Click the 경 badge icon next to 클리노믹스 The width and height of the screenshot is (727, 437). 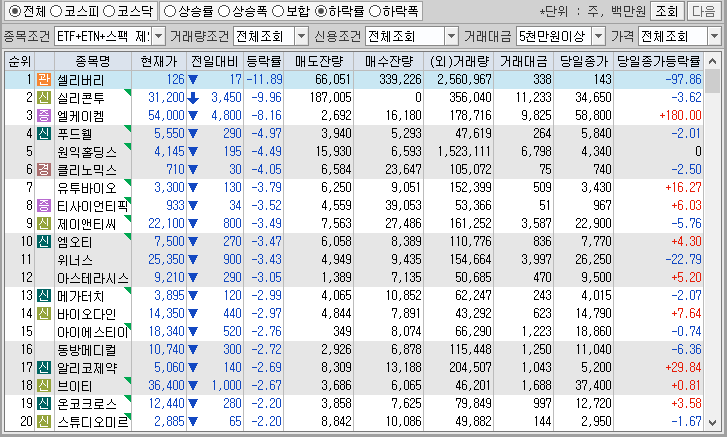point(44,170)
